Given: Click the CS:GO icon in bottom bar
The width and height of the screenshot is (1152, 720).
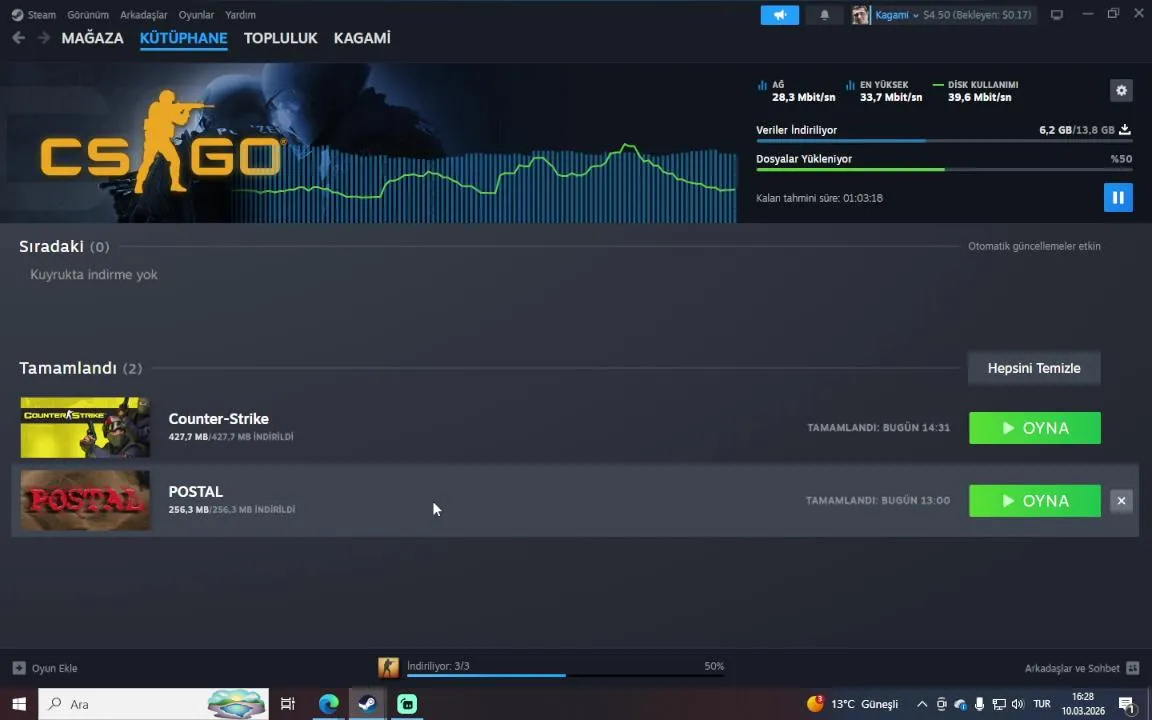Looking at the screenshot, I should 388,667.
